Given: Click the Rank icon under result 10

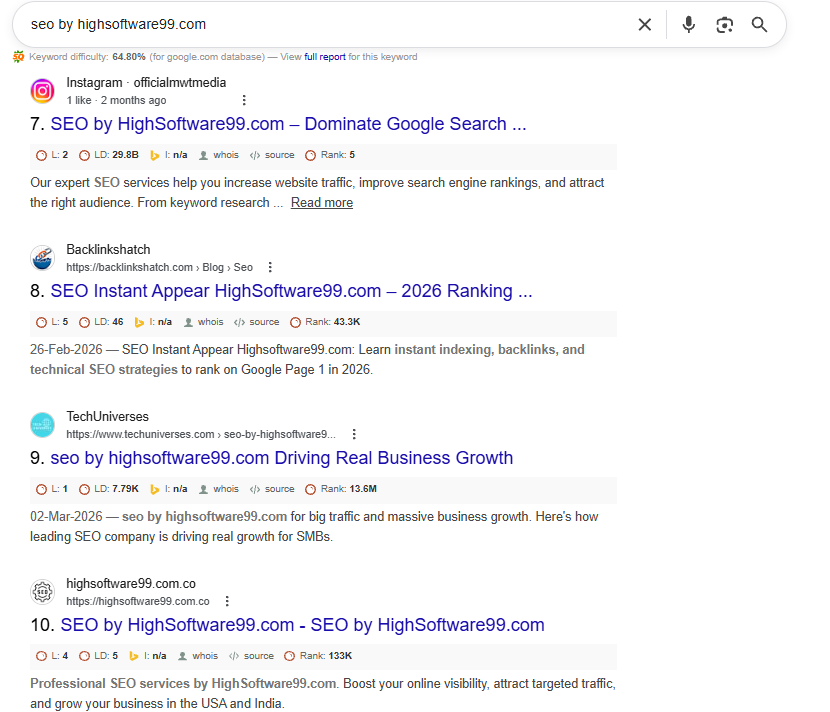Looking at the screenshot, I should pos(290,655).
